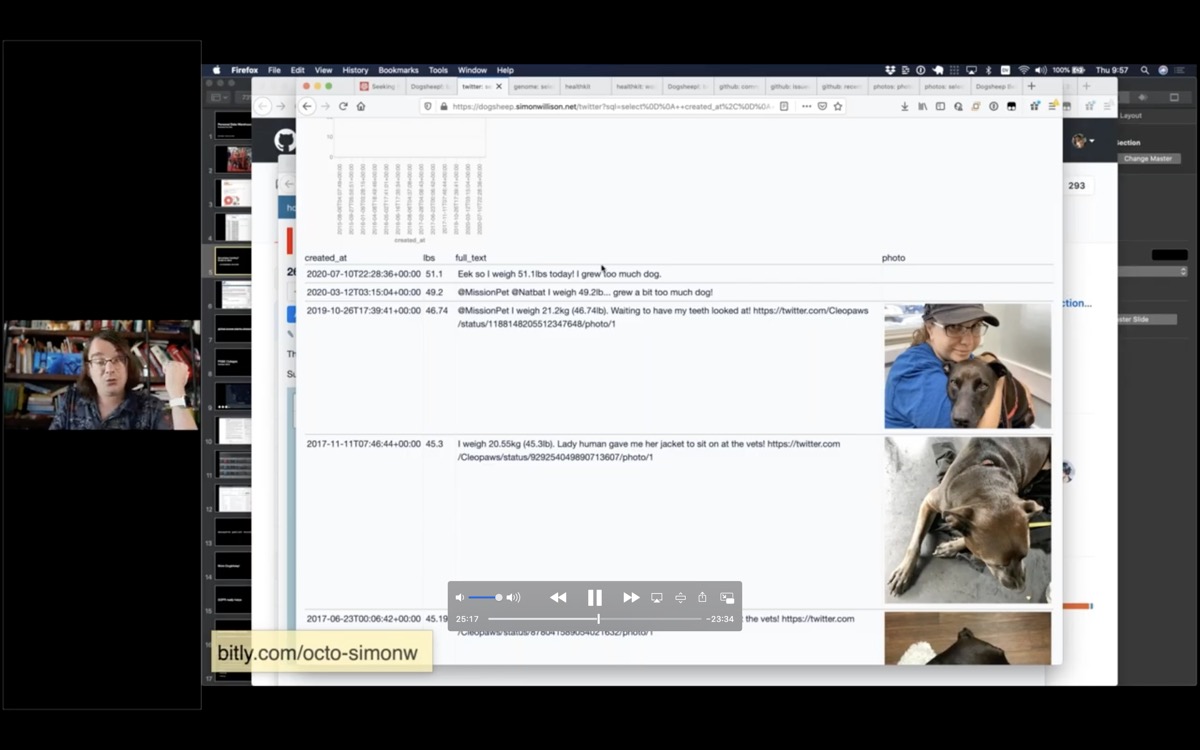Open the Firefox library icon
This screenshot has width=1200, height=750.
(x=922, y=106)
